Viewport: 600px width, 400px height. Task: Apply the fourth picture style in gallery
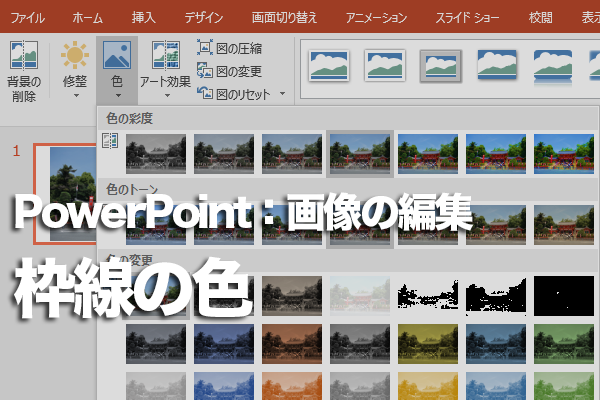click(497, 64)
